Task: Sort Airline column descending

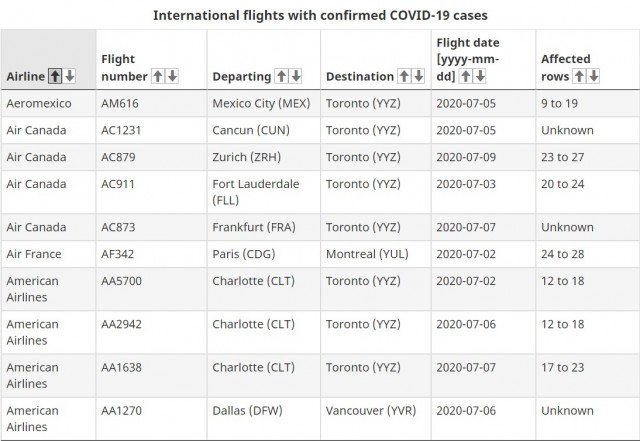Action: point(70,76)
